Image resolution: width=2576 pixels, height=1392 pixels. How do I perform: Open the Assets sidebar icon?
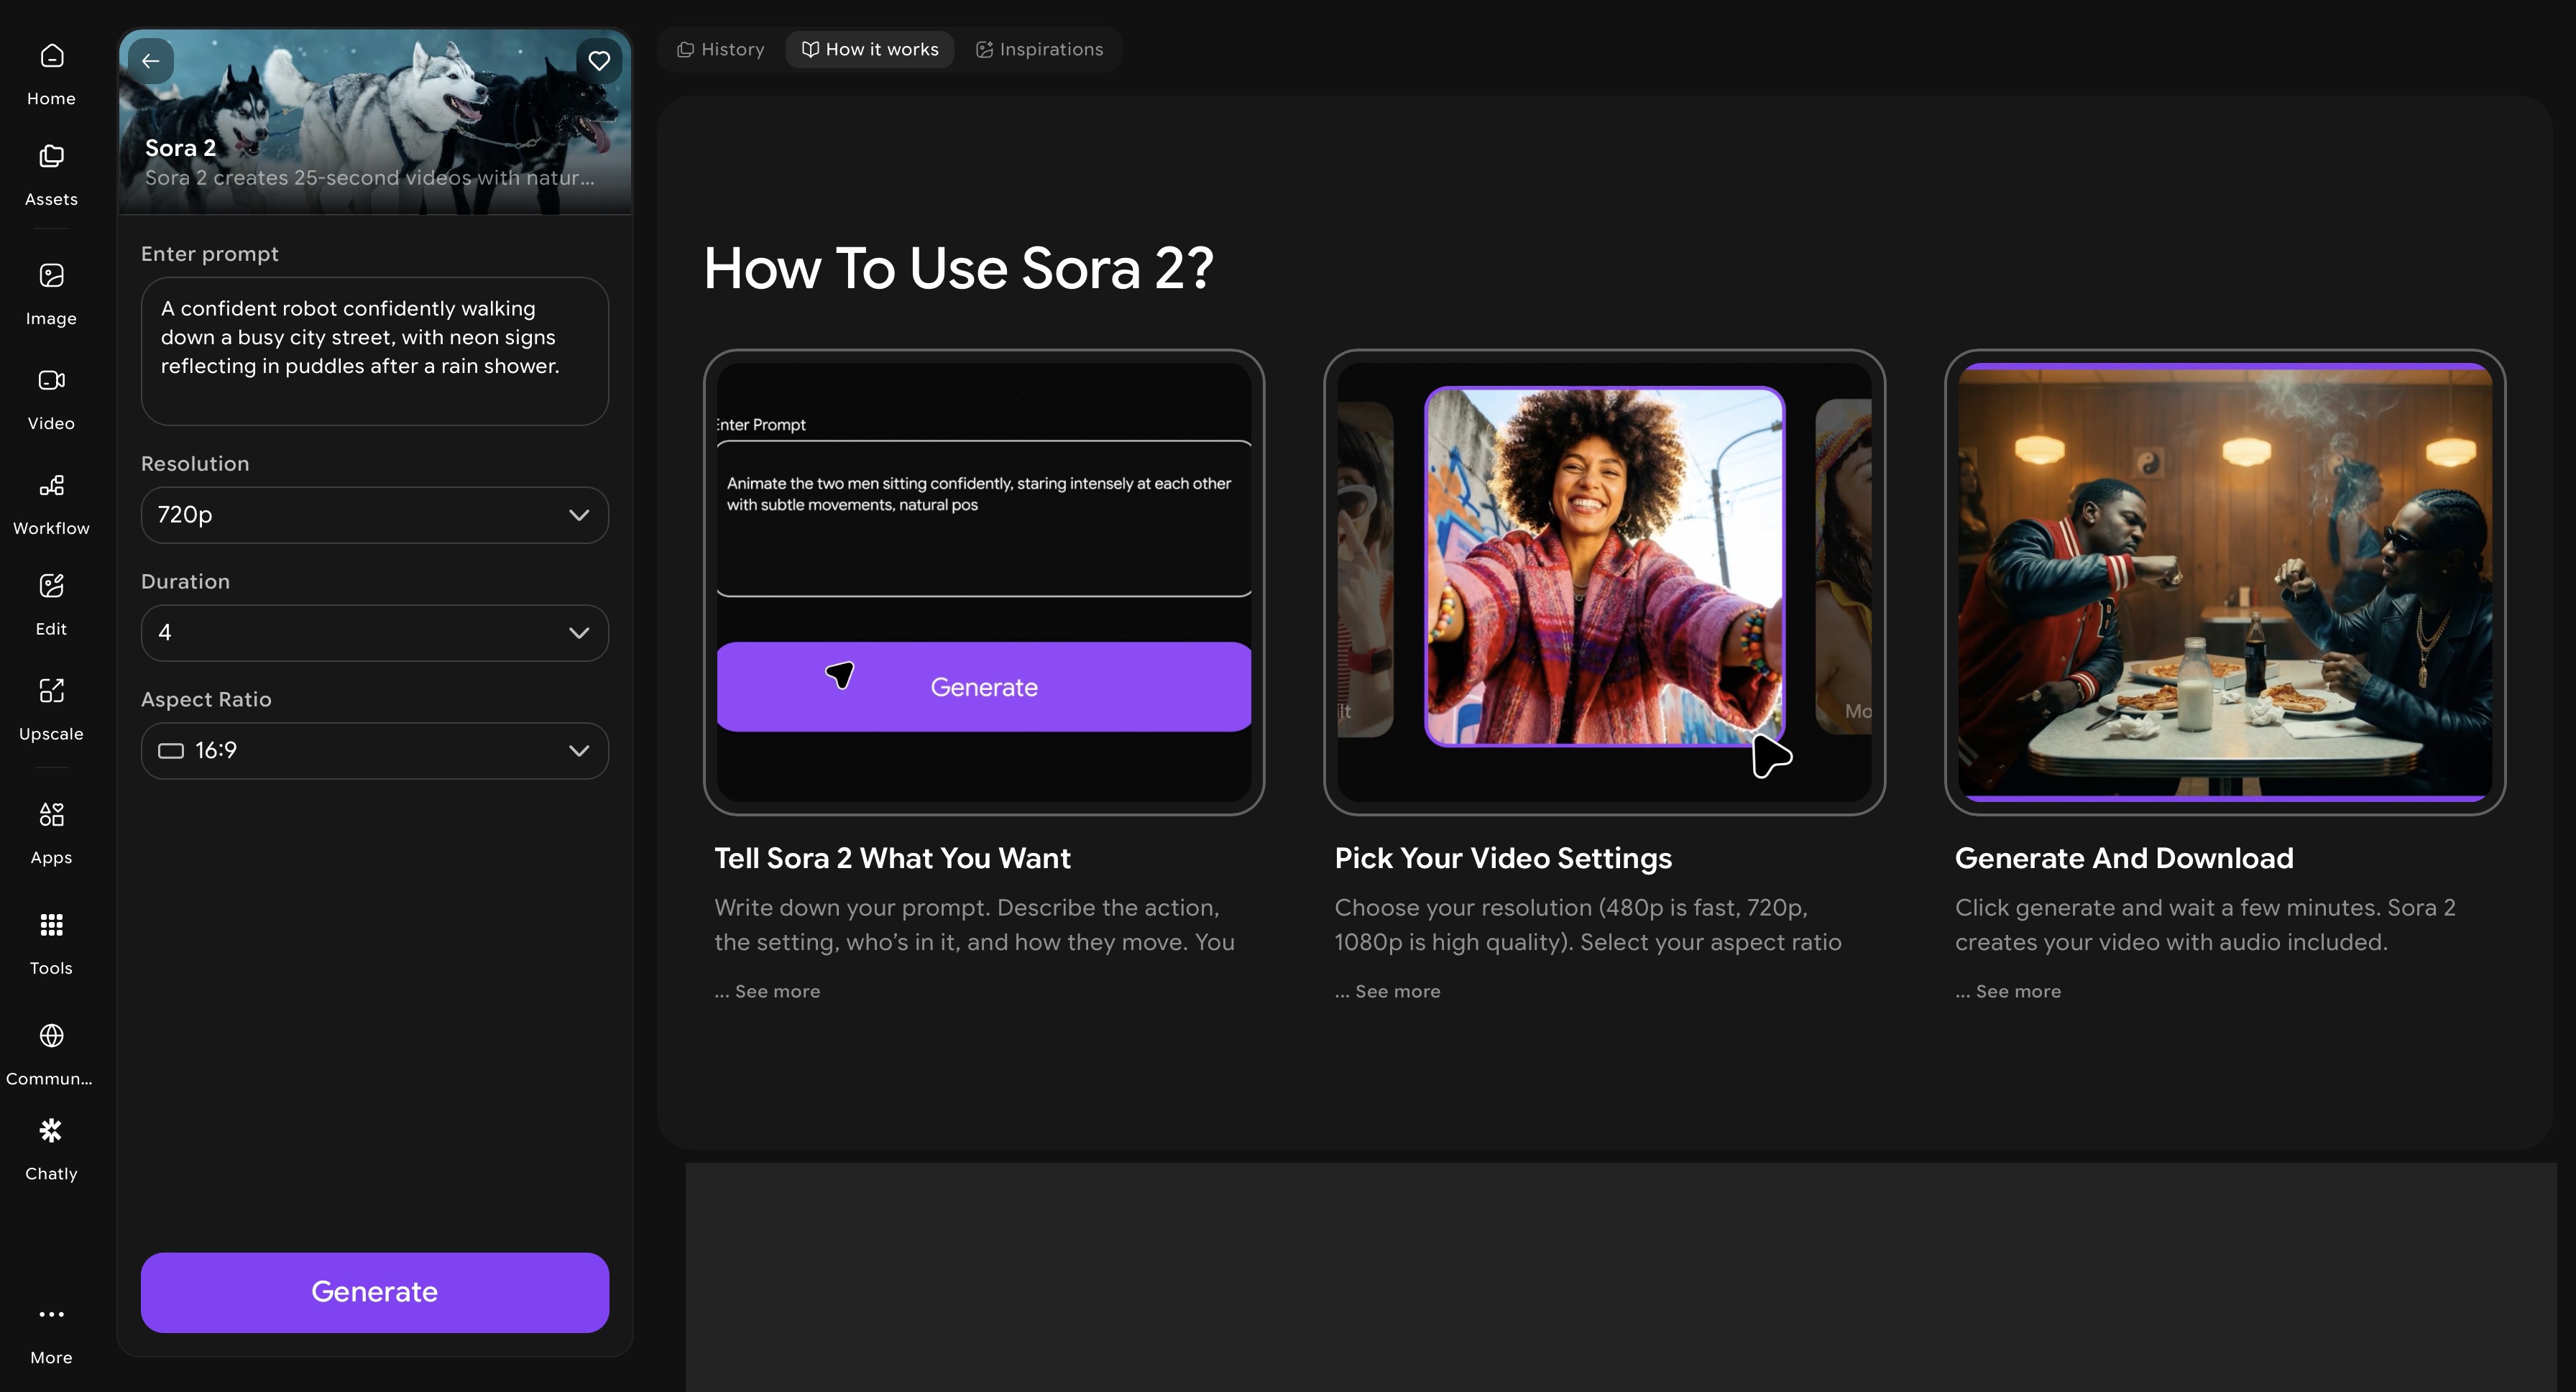(51, 157)
